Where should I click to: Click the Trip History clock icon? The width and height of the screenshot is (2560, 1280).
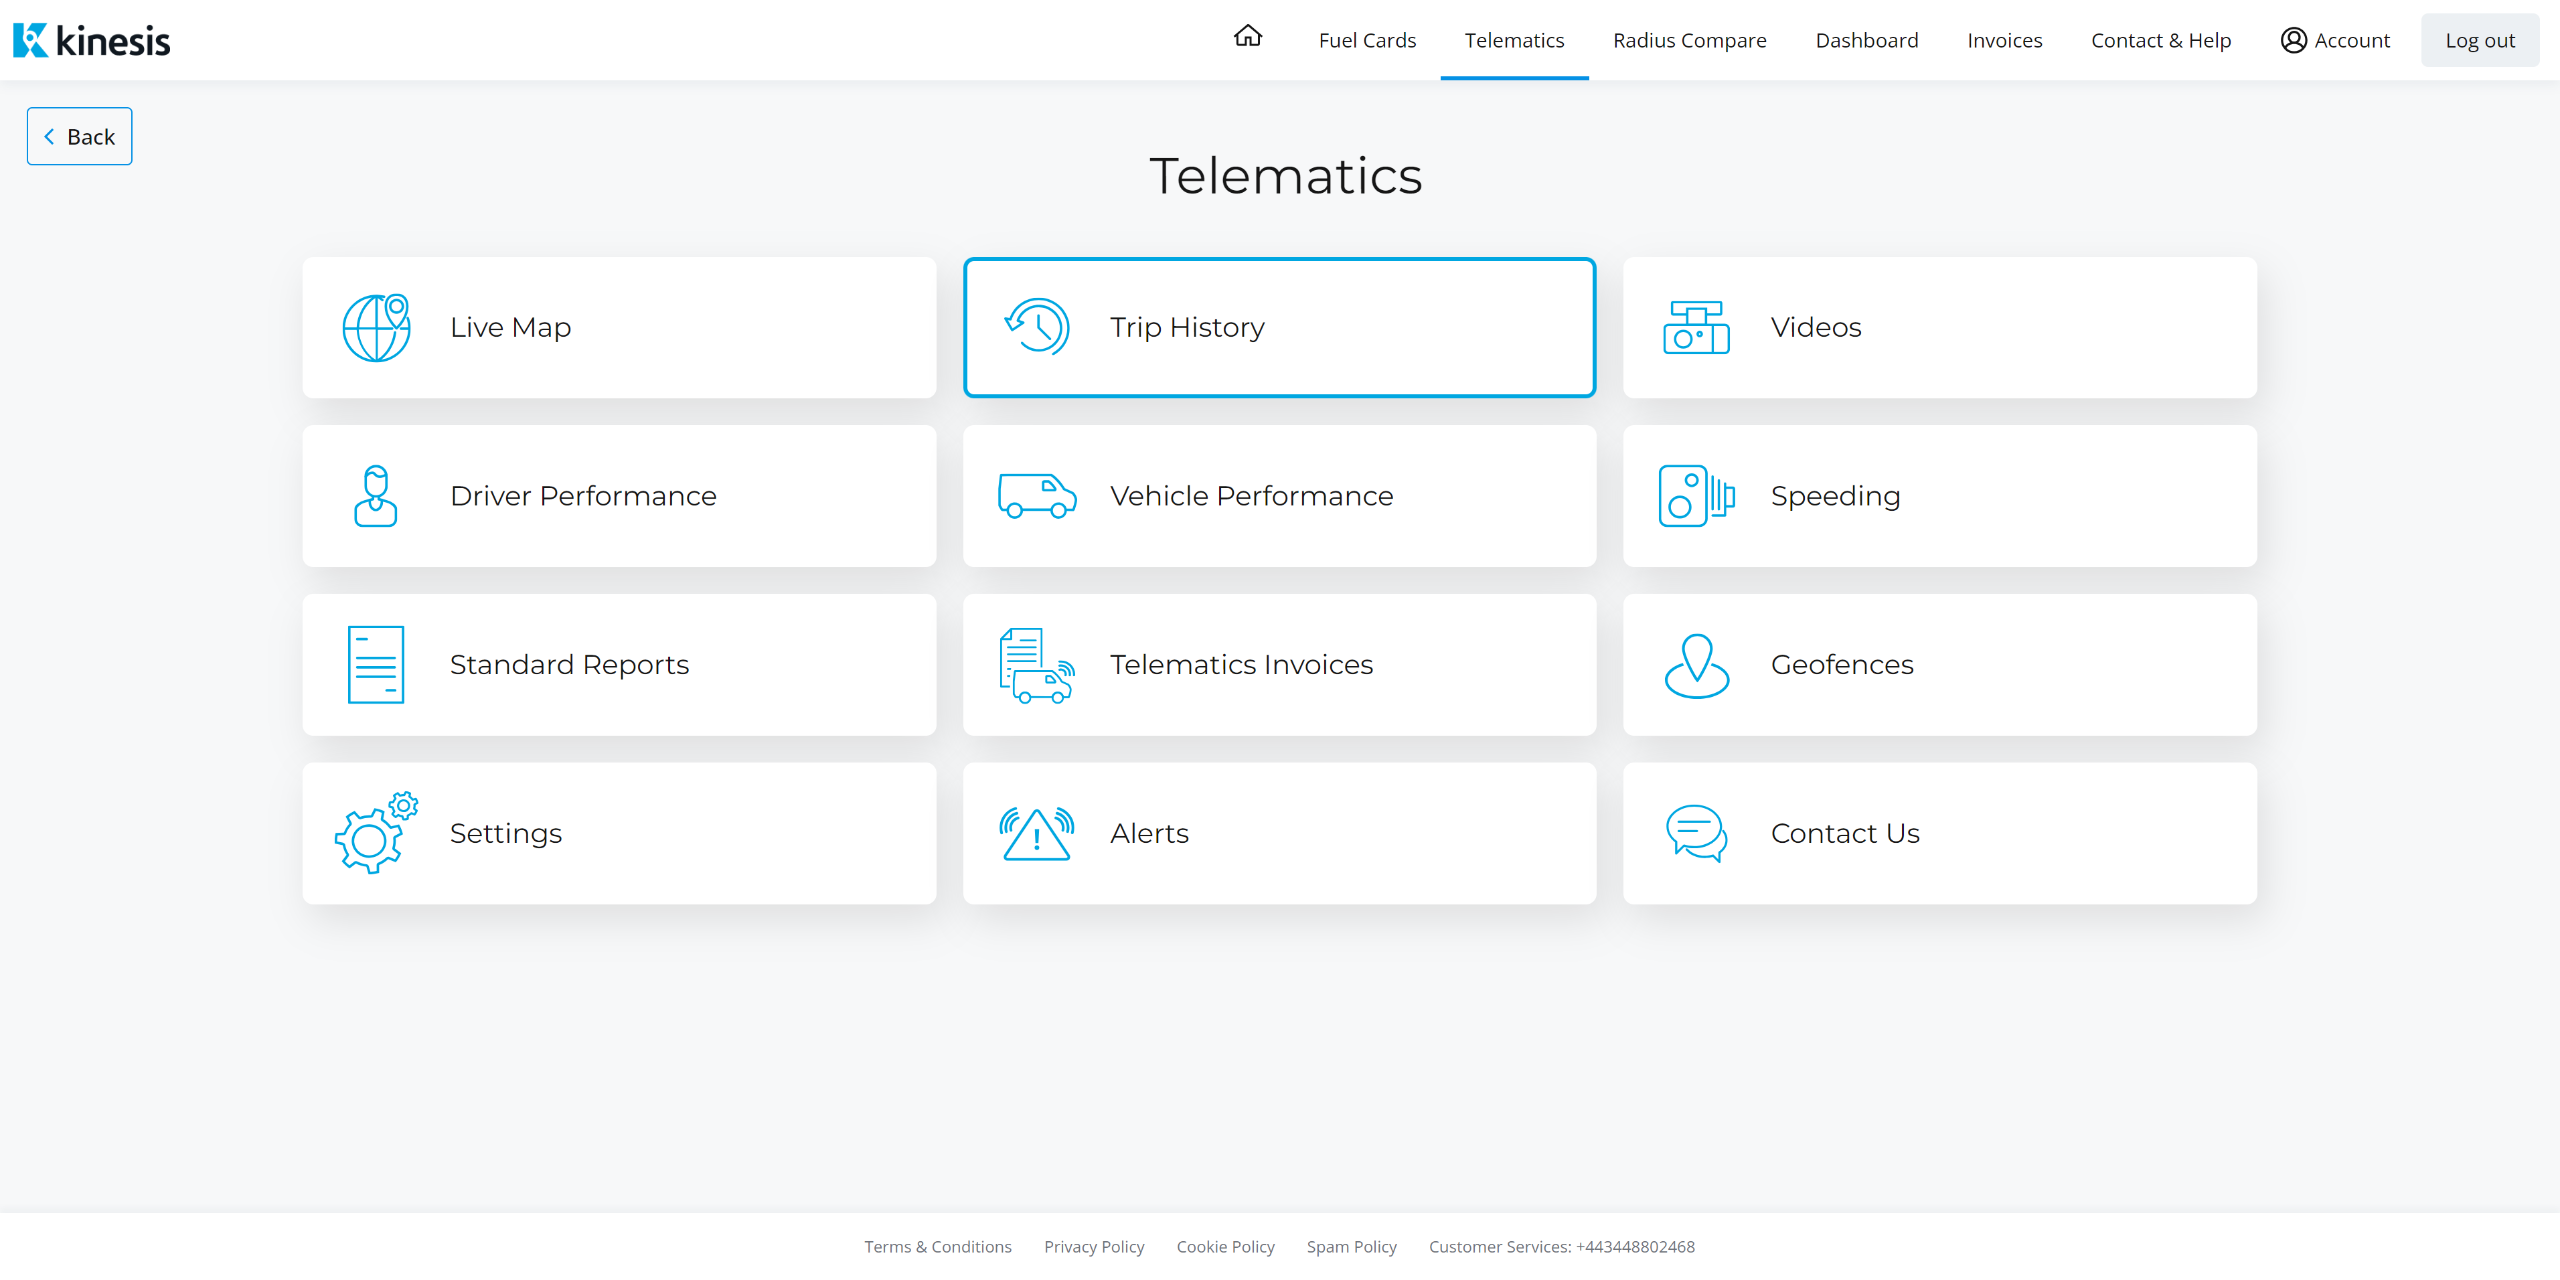coord(1037,327)
